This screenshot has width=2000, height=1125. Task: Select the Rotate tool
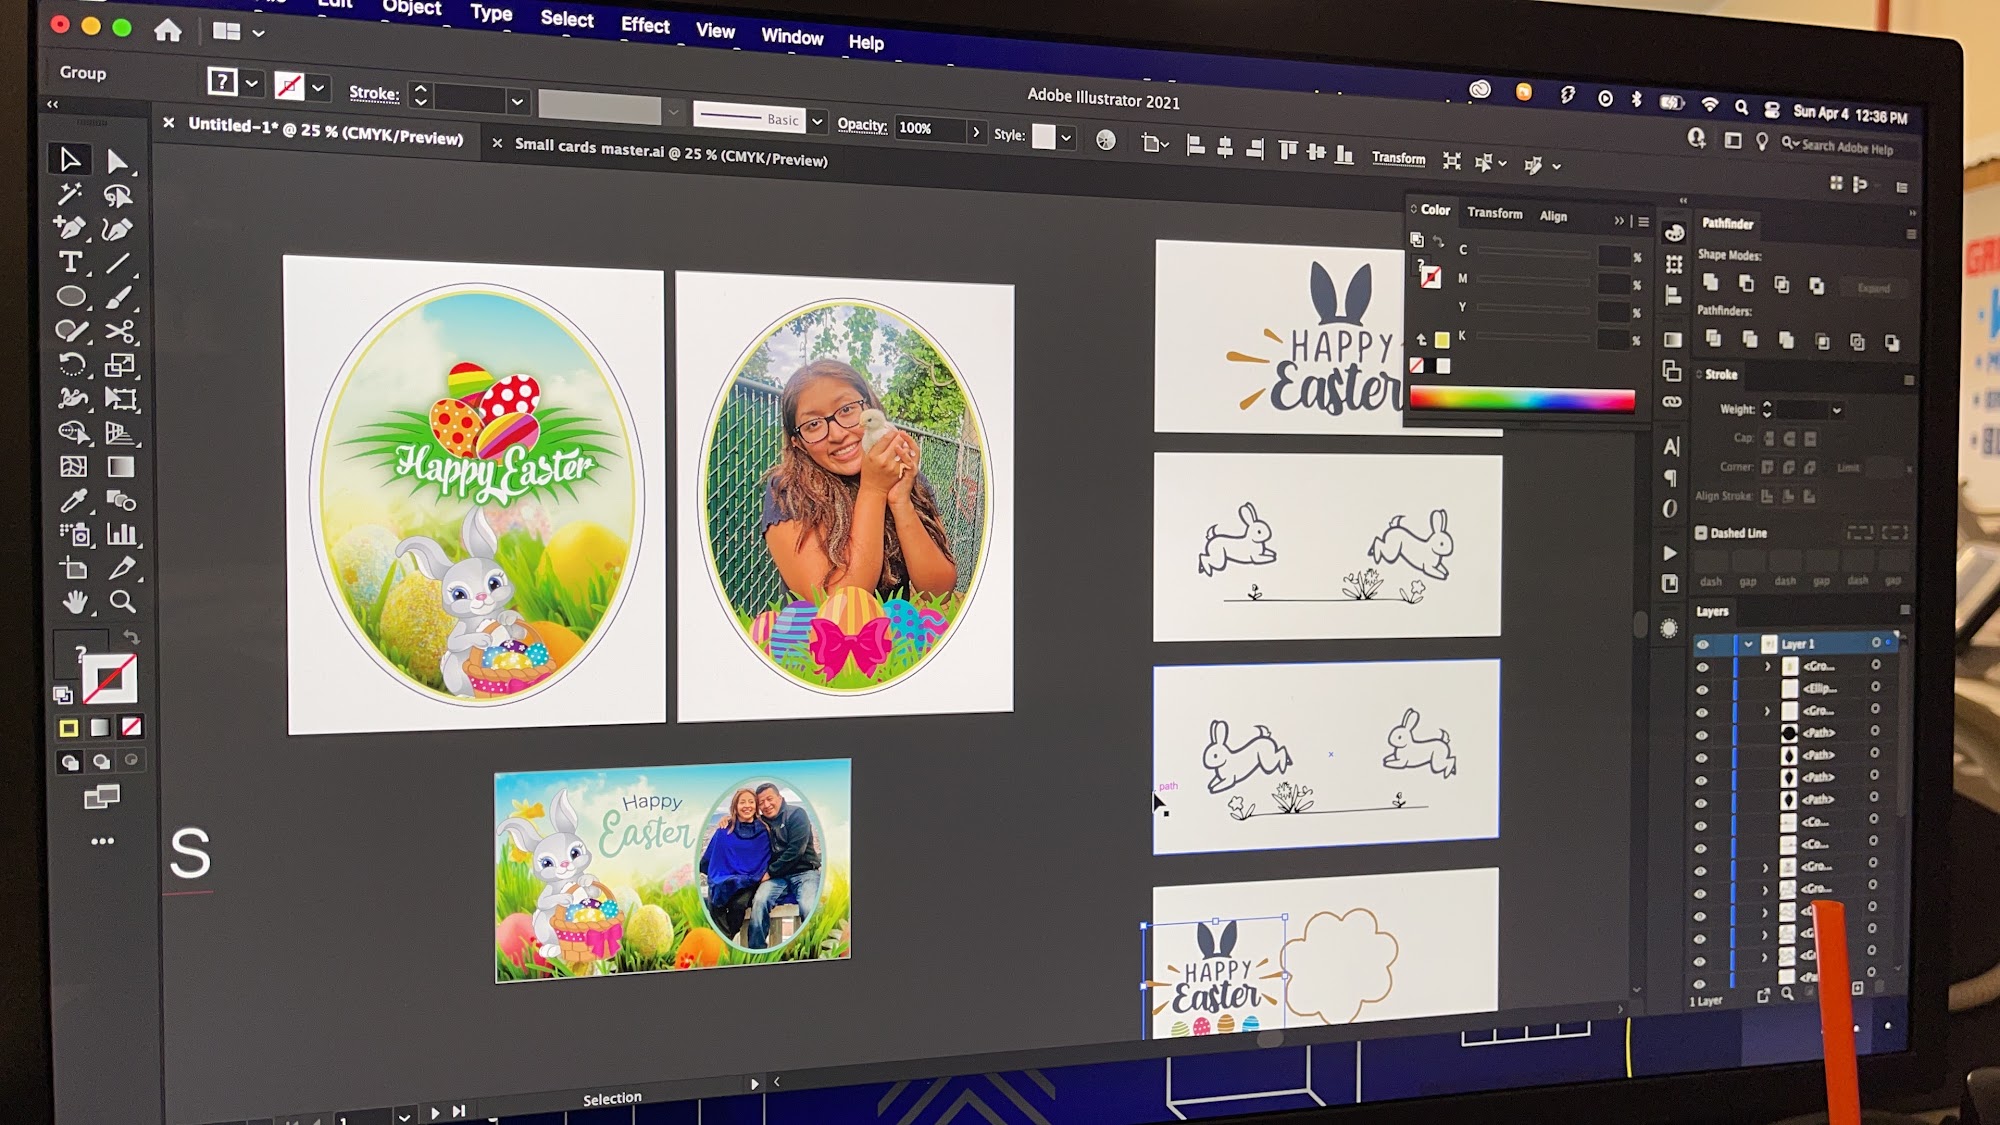coord(72,364)
